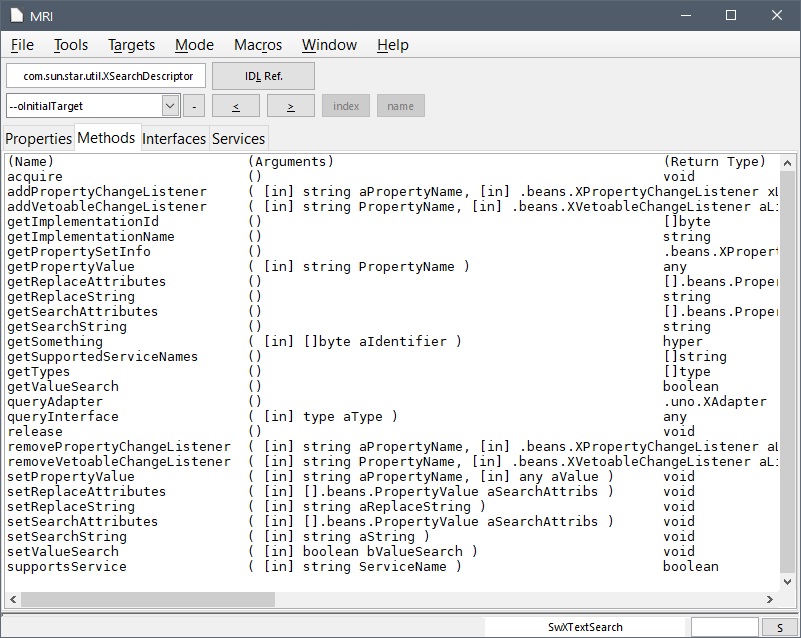Select the Methods tab
This screenshot has height=638, width=801.
pos(106,138)
